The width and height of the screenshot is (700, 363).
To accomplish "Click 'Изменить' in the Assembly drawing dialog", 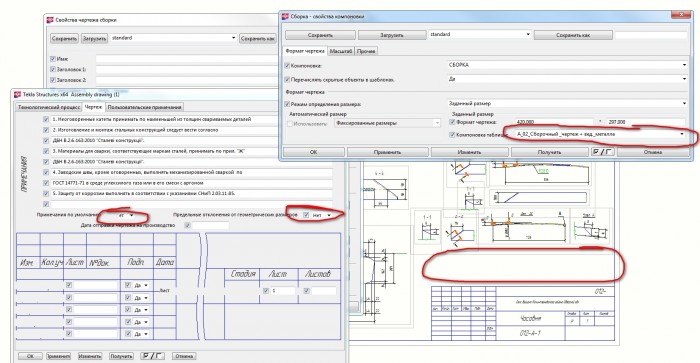I will 90,356.
